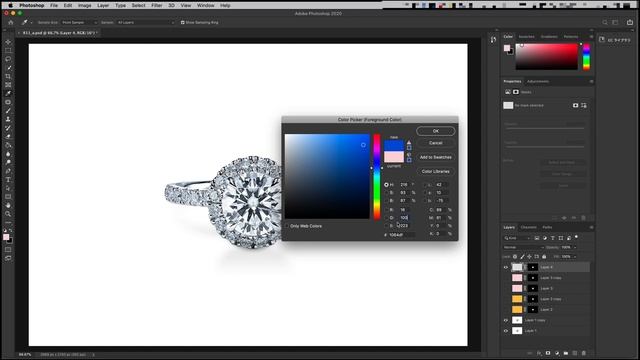This screenshot has height=360, width=640.
Task: Click OK in Color Picker
Action: tap(436, 131)
